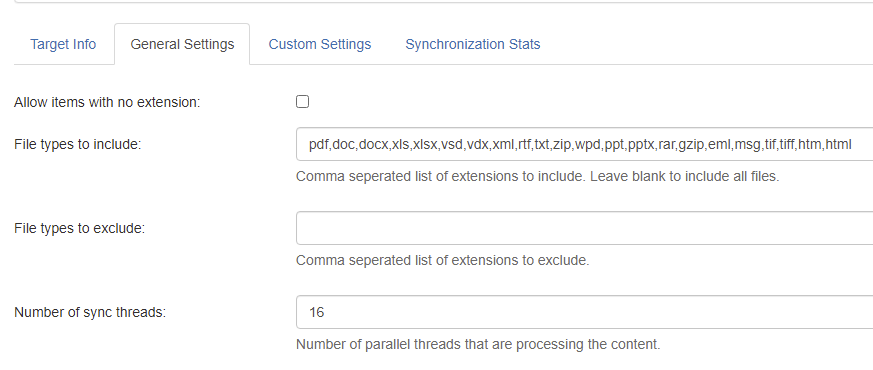Open the Custom Settings tab

click(x=320, y=45)
